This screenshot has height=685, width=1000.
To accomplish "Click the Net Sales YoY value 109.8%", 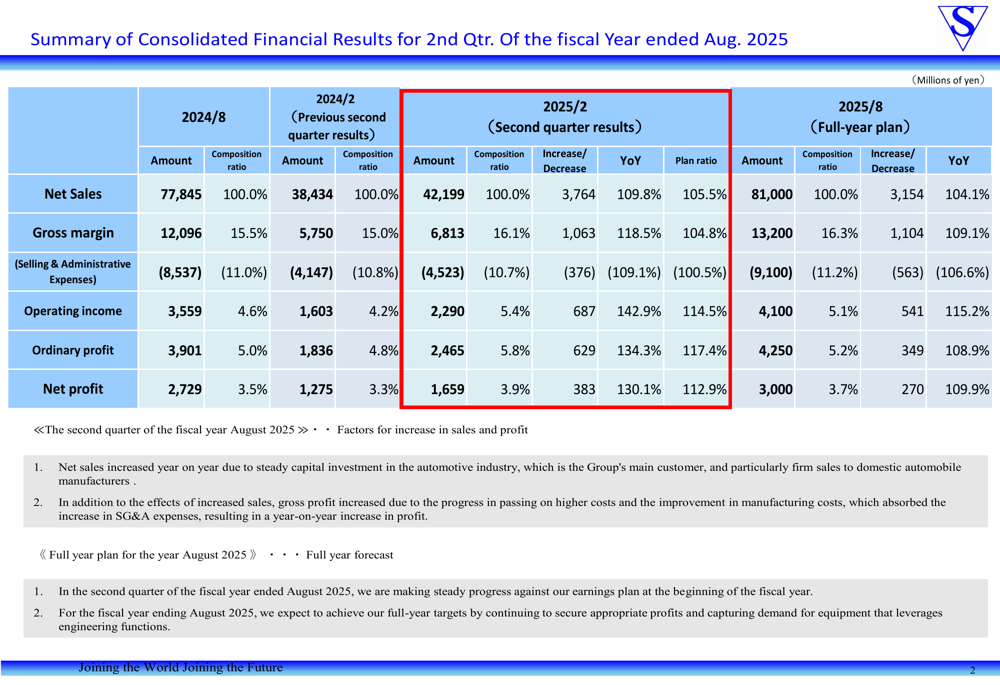I will 638,194.
